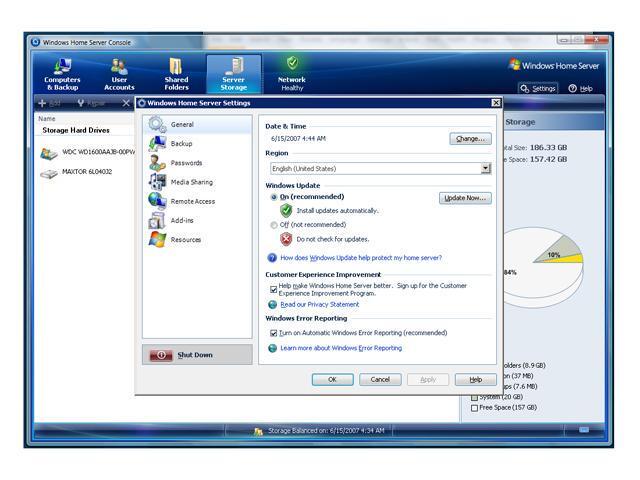Image resolution: width=640 pixels, height=480 pixels.
Task: Switch to Backup settings category
Action: point(198,144)
